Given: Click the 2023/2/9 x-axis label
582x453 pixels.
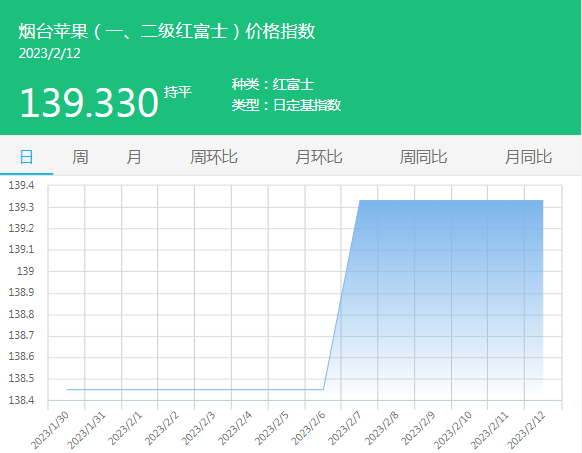Looking at the screenshot, I should [x=418, y=428].
